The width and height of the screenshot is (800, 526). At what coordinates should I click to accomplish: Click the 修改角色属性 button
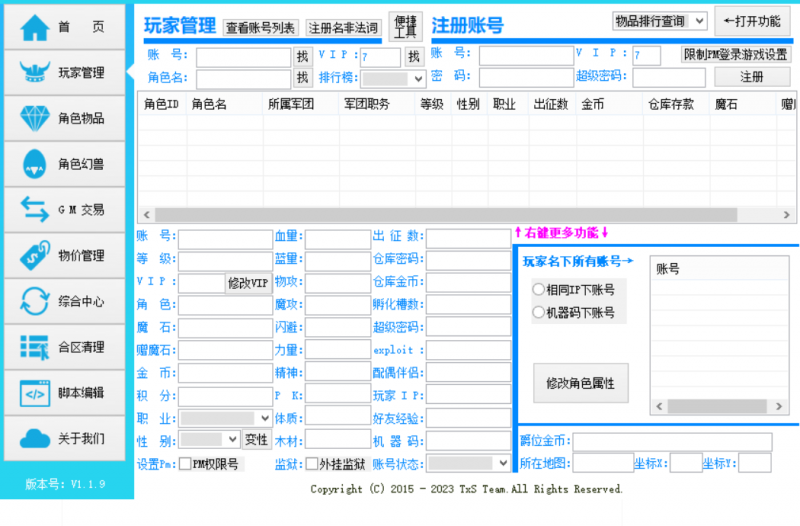pyautogui.click(x=581, y=383)
